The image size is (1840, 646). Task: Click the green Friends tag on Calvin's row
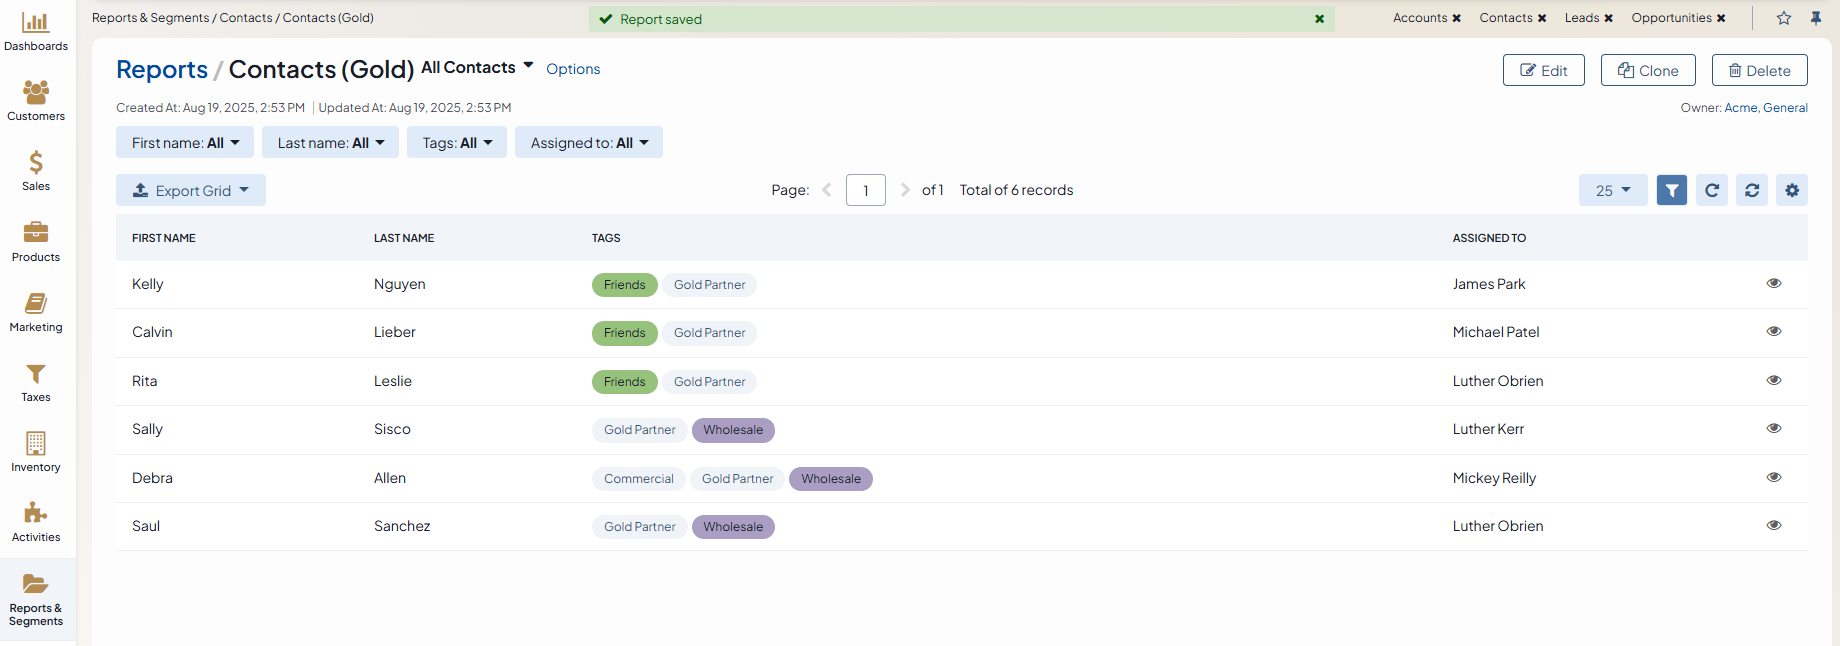[x=624, y=333]
